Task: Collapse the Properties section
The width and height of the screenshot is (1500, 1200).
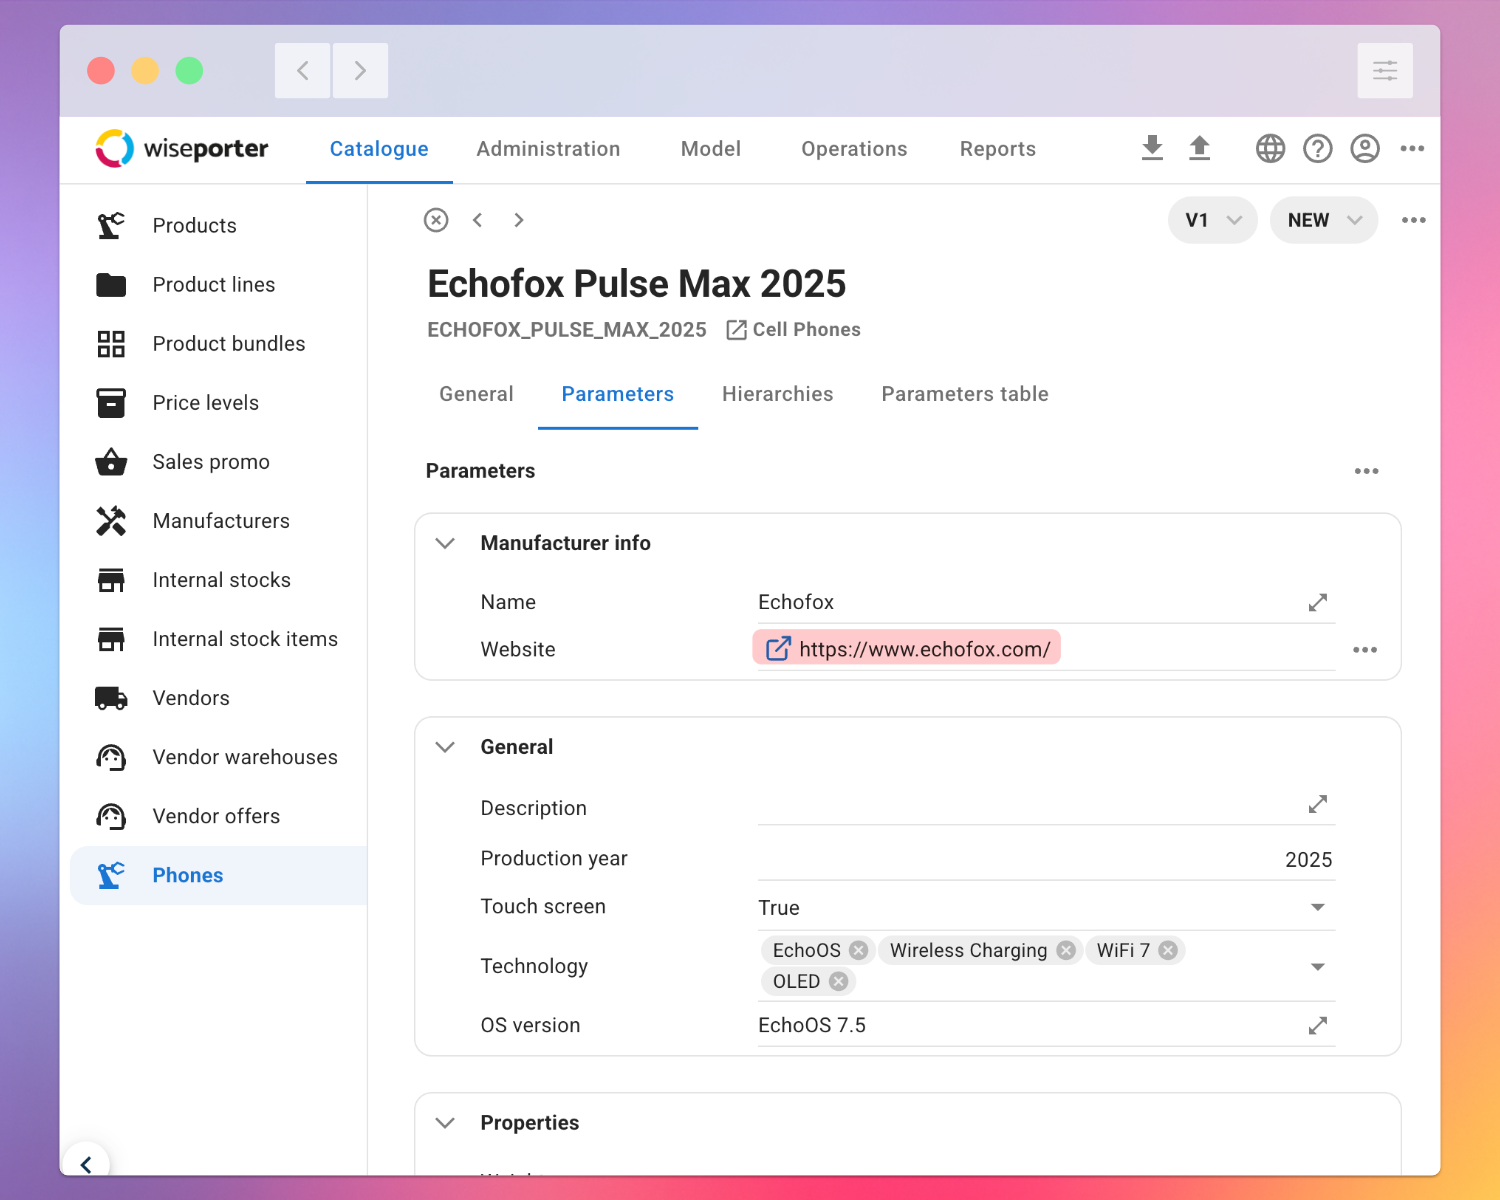Action: 445,1123
